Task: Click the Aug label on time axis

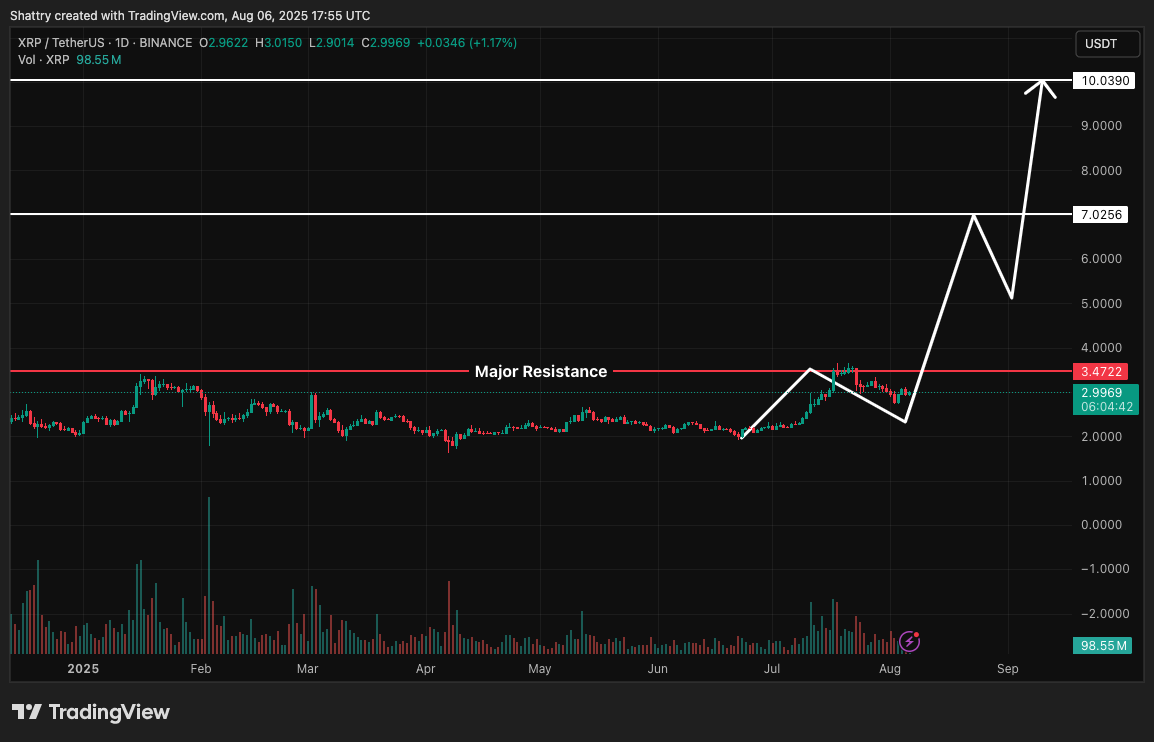Action: coord(889,668)
